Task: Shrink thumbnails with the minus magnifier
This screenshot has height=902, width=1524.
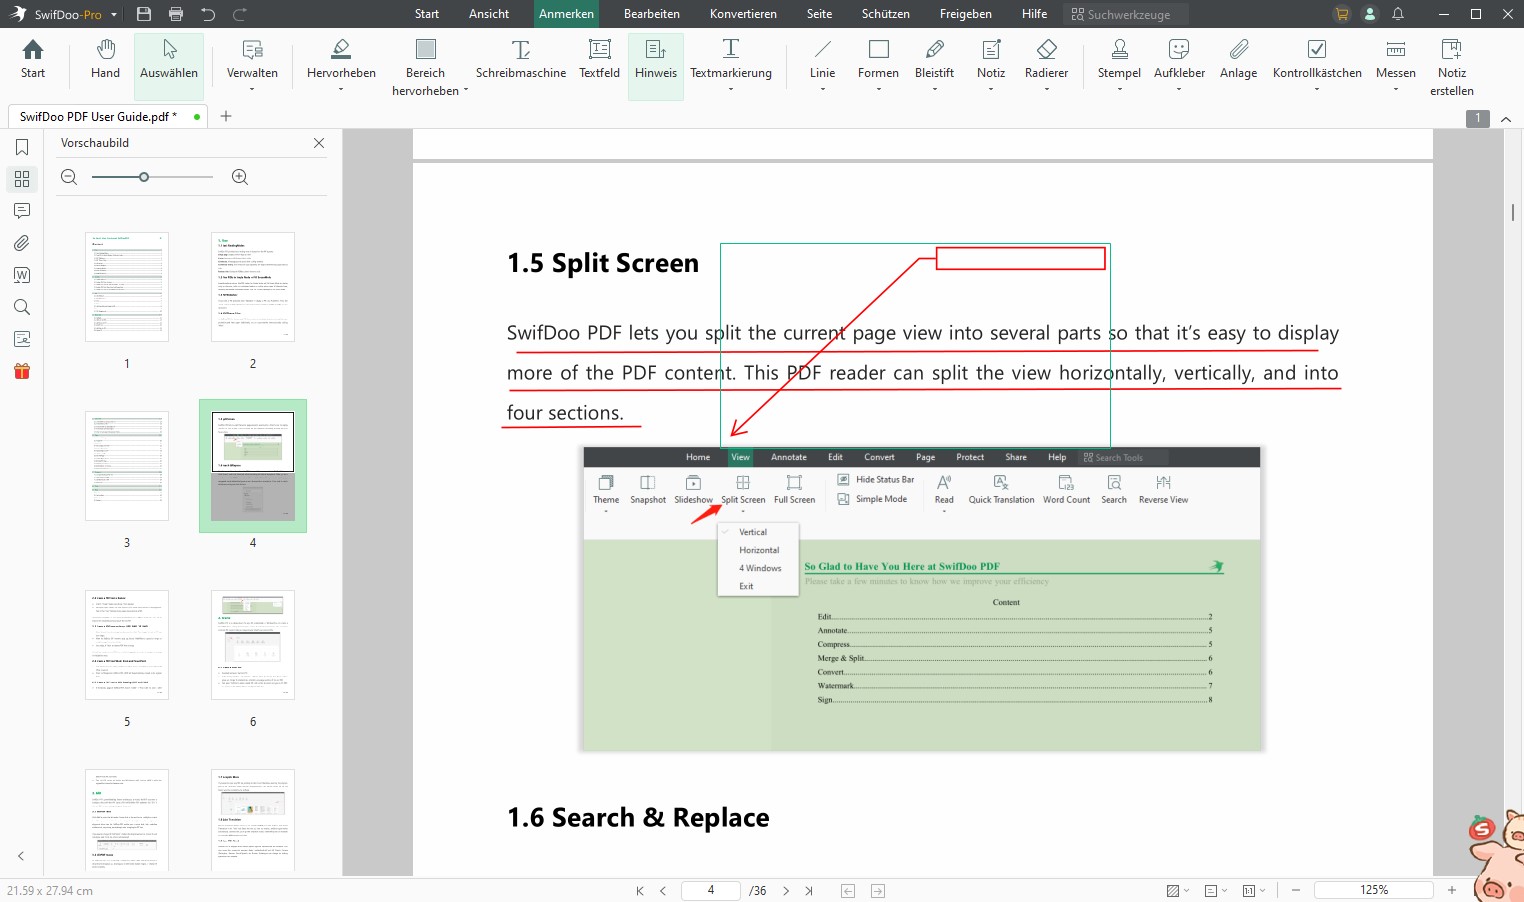Action: pyautogui.click(x=69, y=177)
